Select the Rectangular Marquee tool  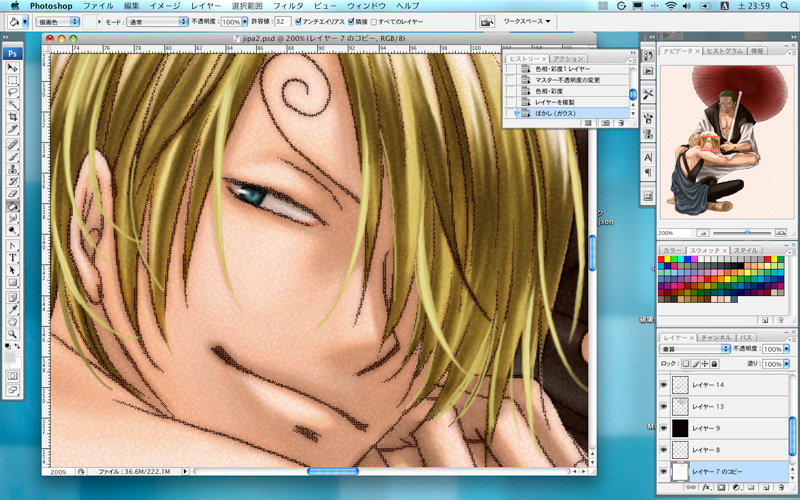coord(12,80)
